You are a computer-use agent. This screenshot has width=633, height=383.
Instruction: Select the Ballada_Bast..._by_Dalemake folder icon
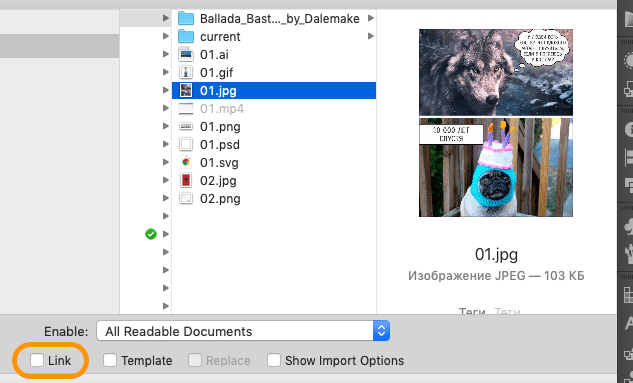(186, 18)
